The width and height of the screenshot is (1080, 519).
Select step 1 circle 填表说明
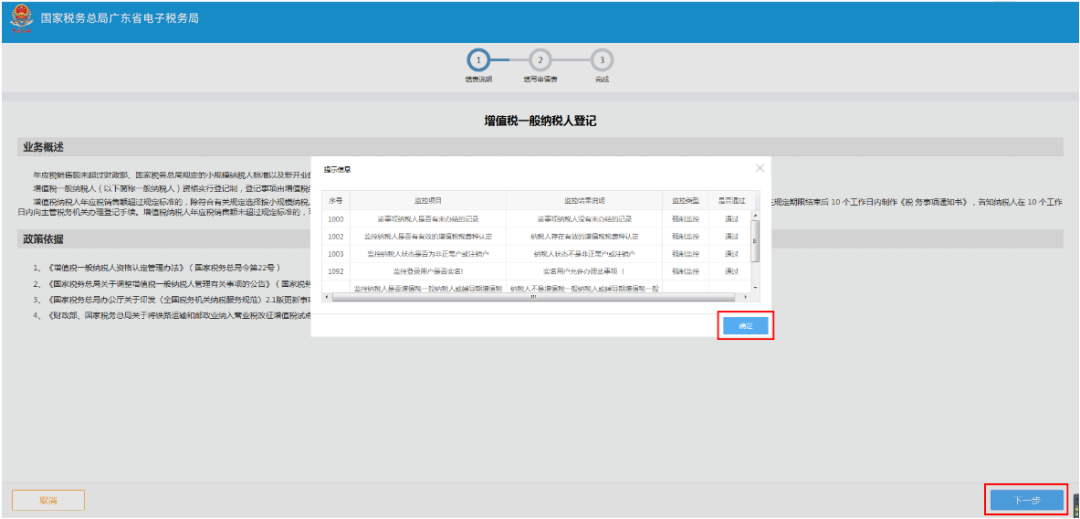pos(478,61)
